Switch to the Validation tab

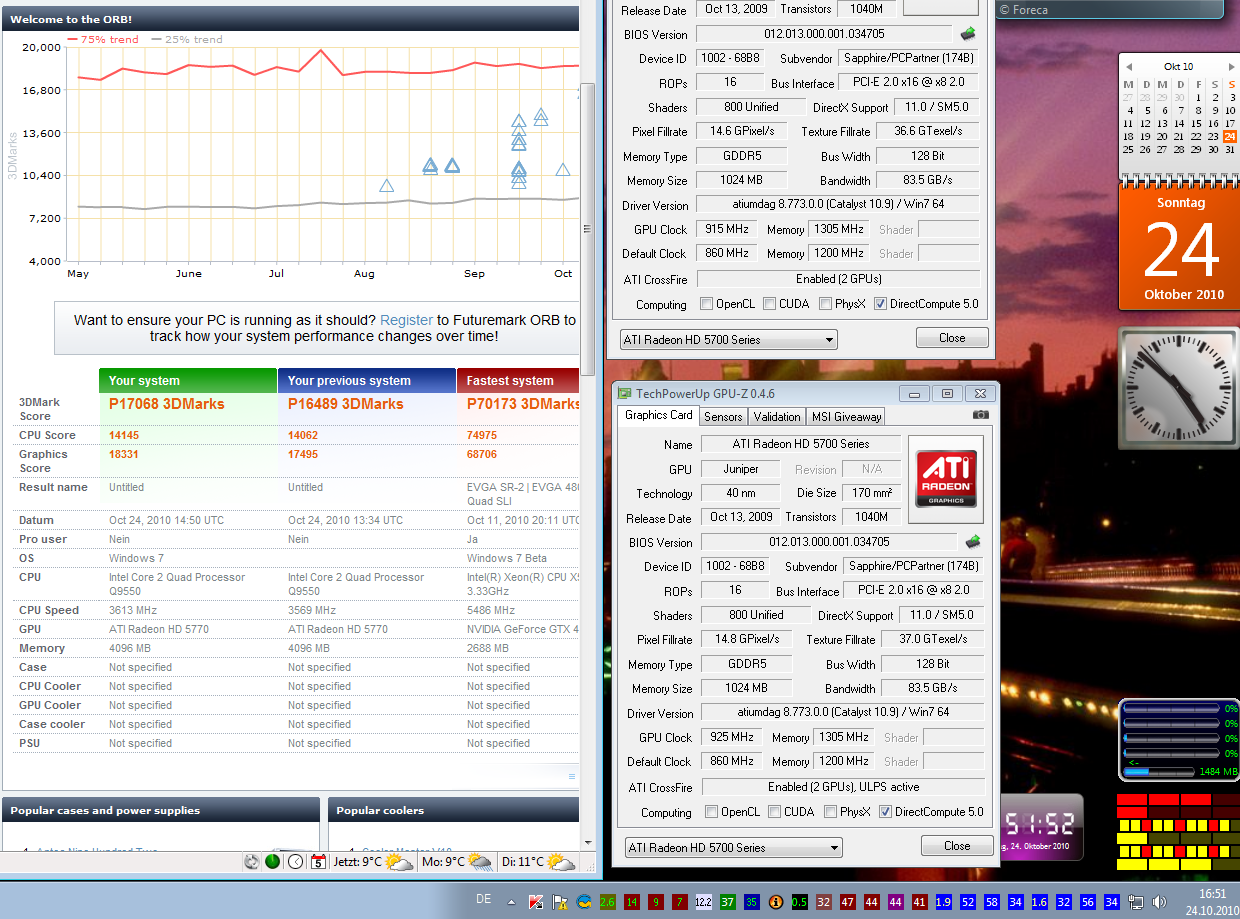point(777,416)
